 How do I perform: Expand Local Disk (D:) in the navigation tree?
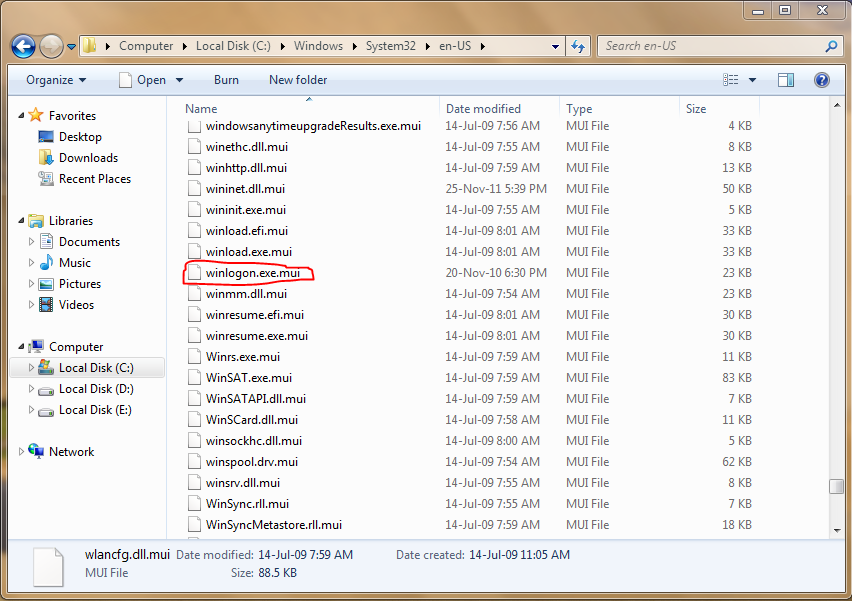[30, 388]
